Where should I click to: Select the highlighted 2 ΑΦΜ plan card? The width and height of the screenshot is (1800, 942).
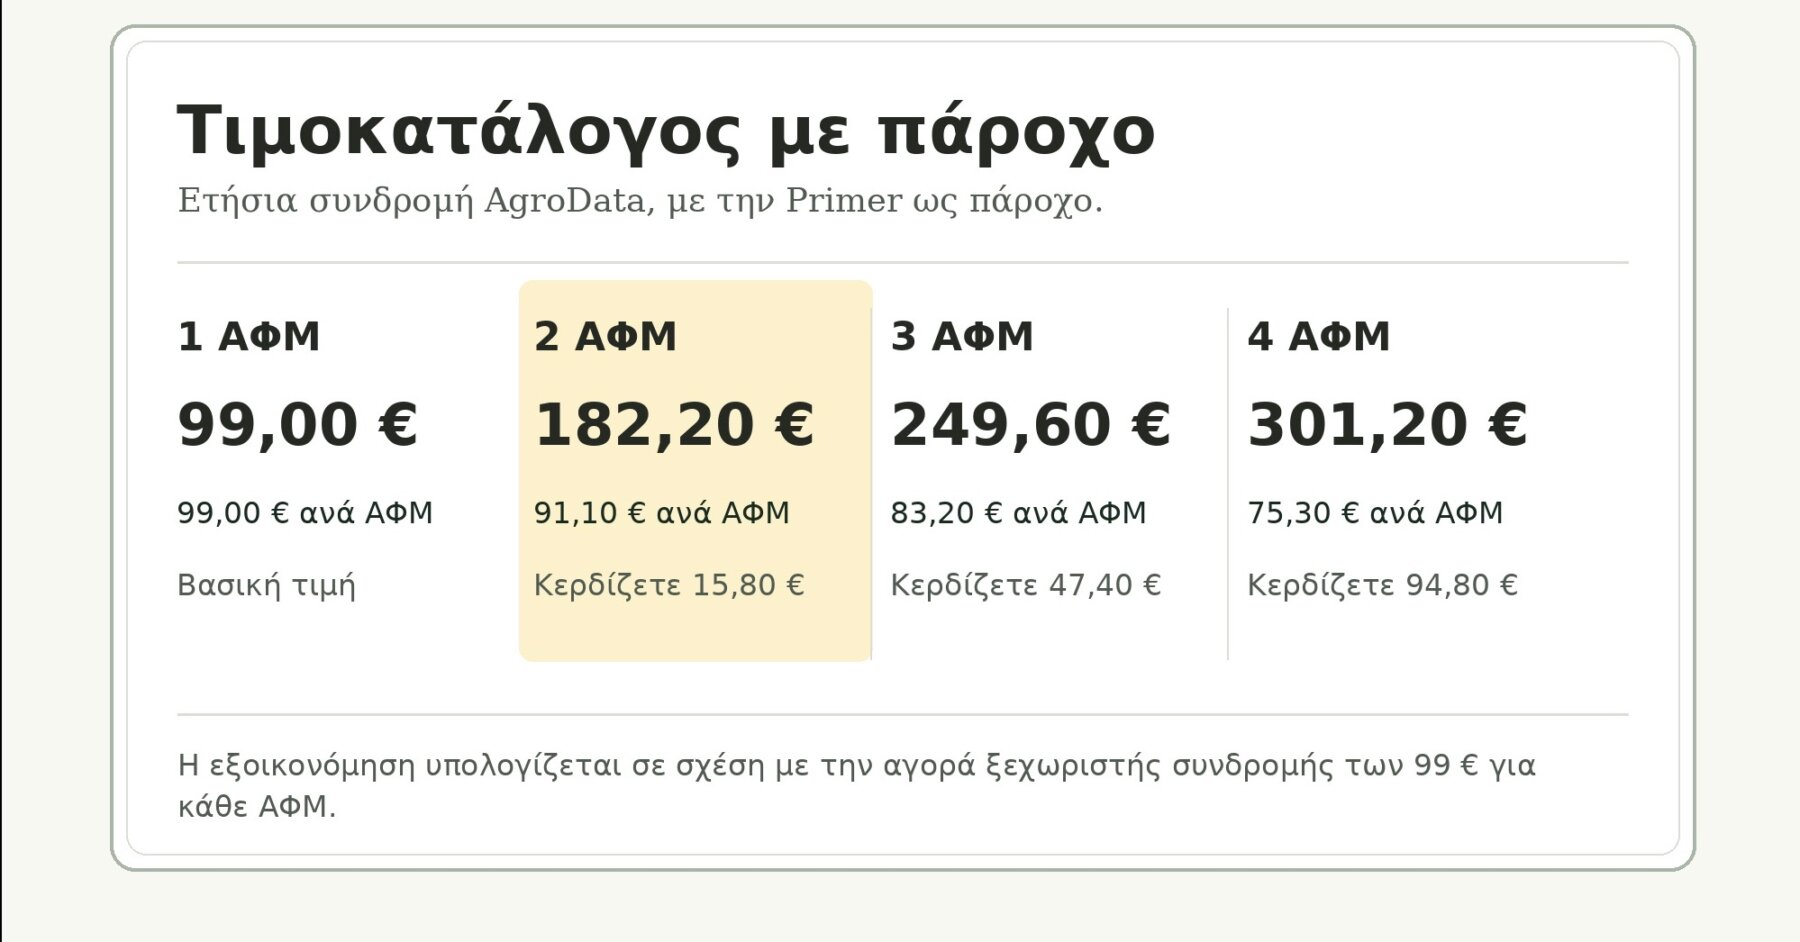coord(695,471)
